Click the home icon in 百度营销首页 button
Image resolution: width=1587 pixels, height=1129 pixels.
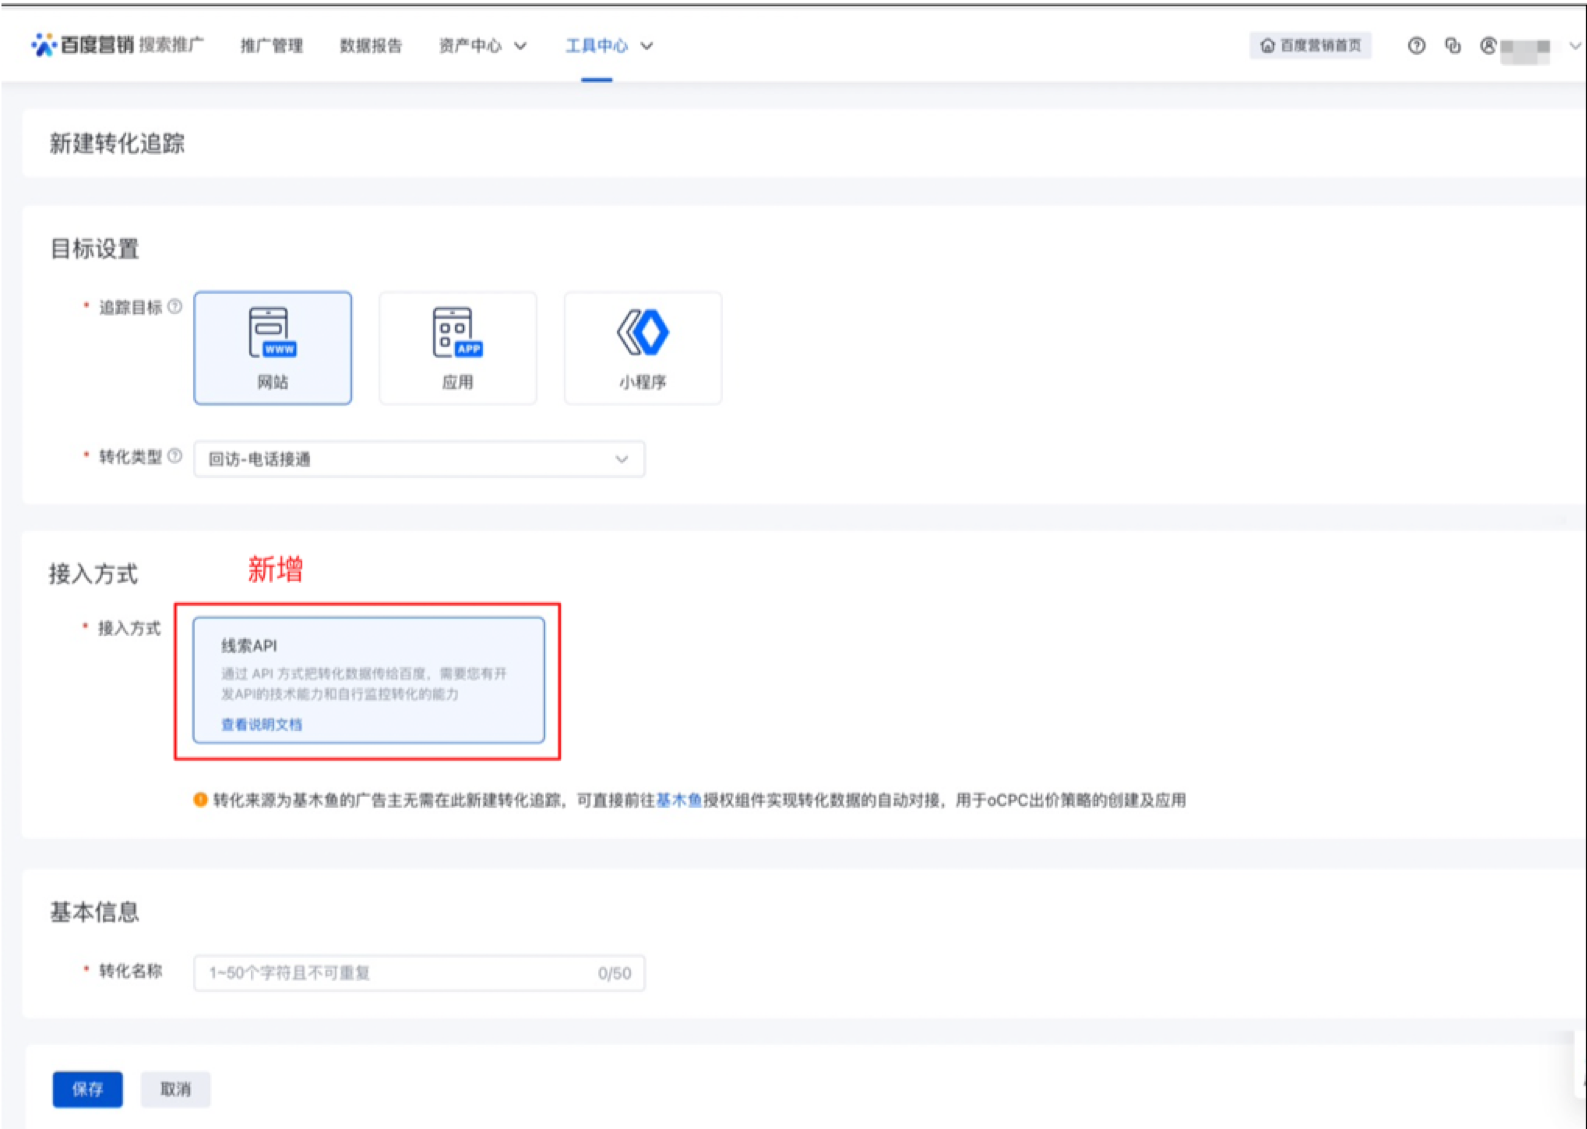pyautogui.click(x=1268, y=46)
